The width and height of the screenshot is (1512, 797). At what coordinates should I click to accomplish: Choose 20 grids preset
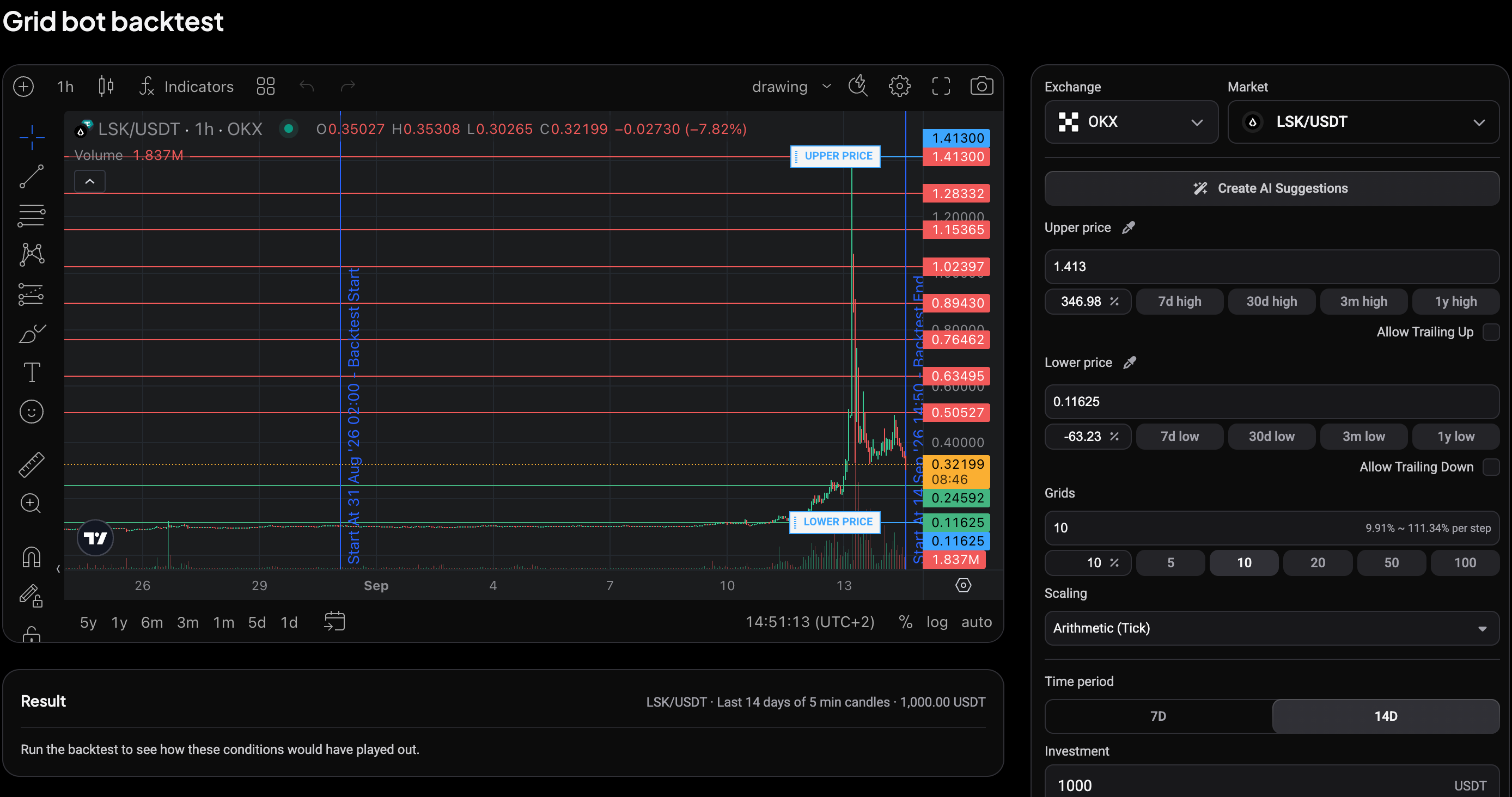tap(1318, 563)
